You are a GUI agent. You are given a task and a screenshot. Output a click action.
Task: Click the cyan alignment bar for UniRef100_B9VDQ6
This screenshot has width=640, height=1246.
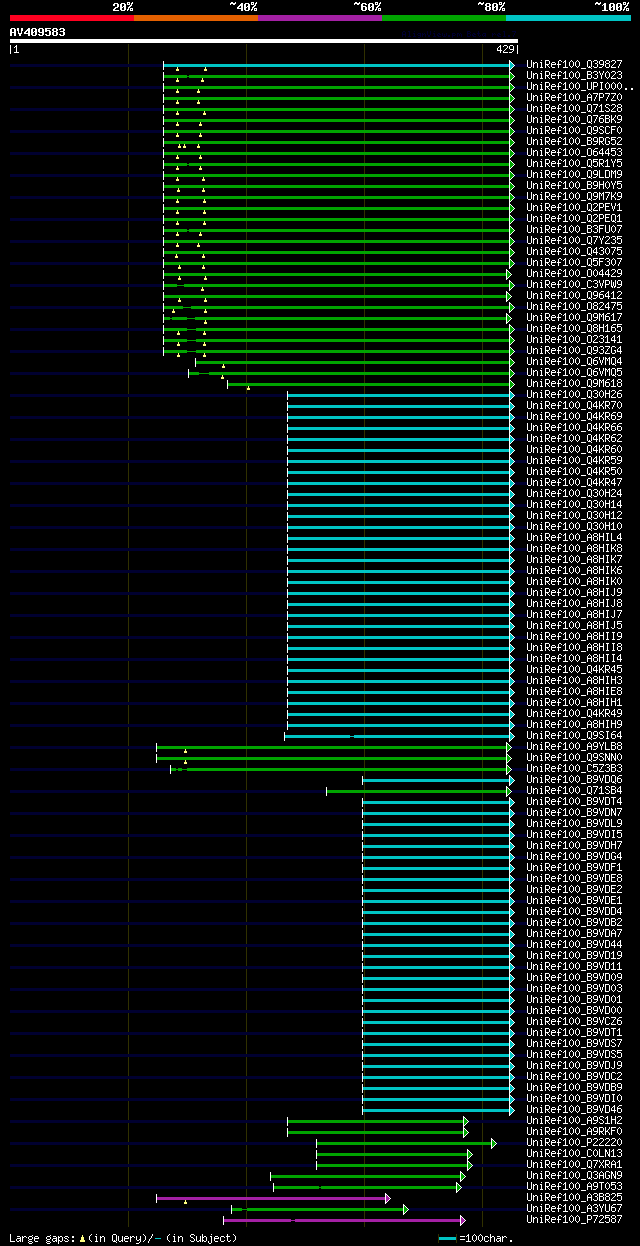click(x=438, y=780)
